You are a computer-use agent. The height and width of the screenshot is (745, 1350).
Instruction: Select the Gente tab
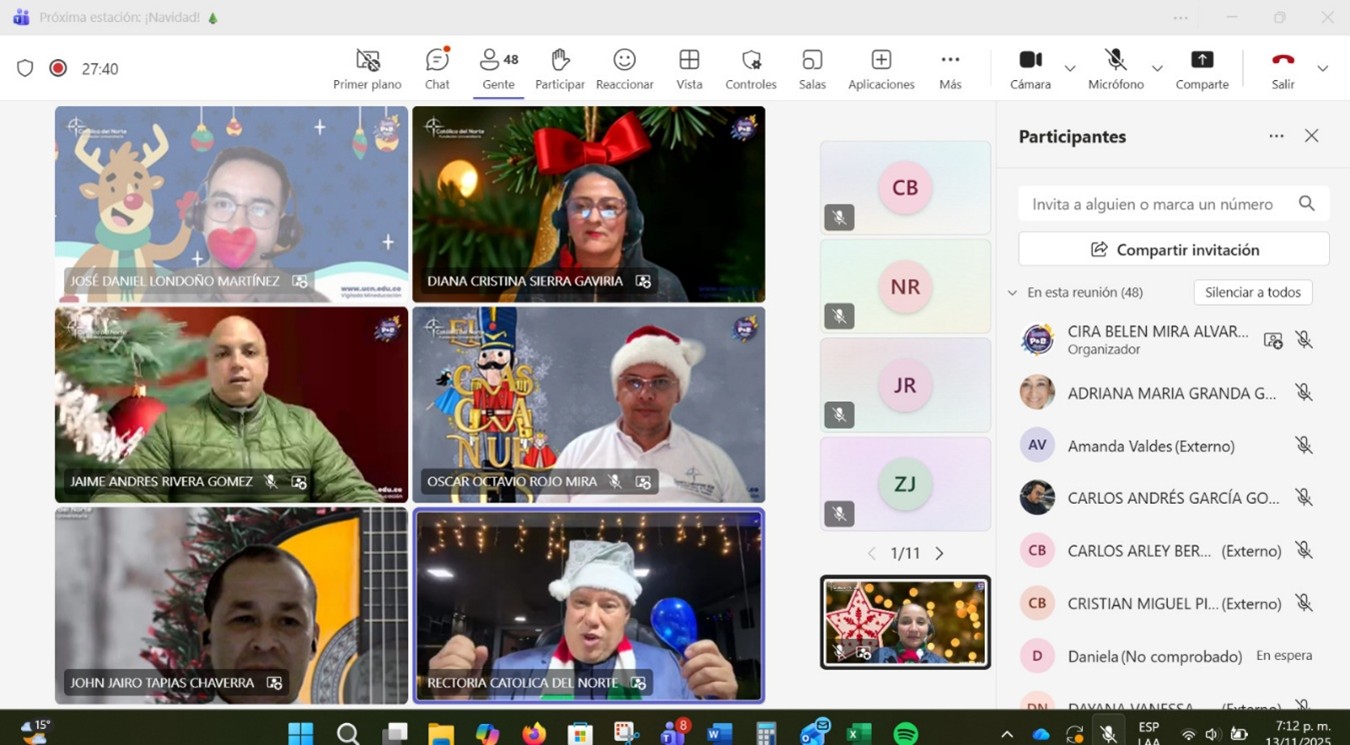tap(498, 69)
